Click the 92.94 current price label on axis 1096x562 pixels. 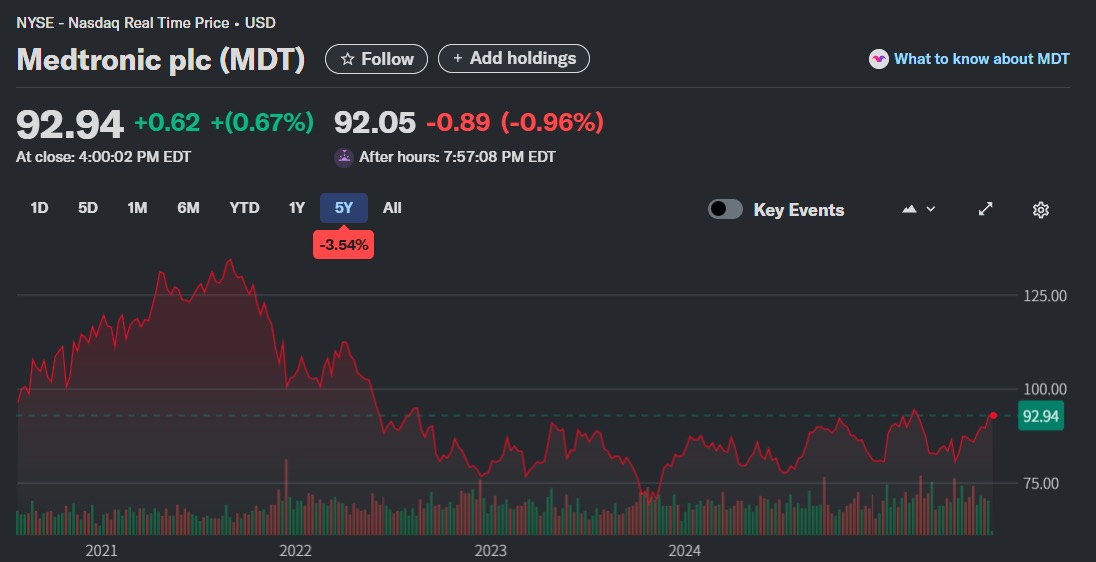coord(1041,416)
